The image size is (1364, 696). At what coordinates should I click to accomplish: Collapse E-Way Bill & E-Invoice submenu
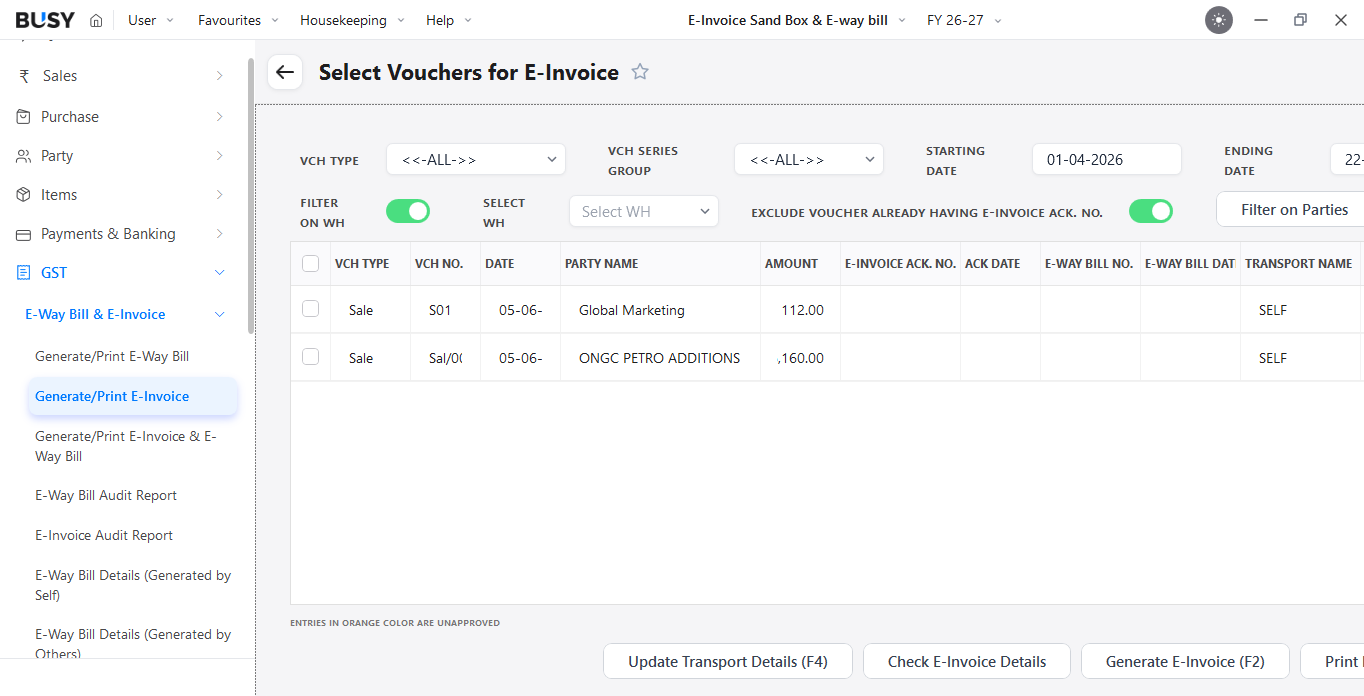(x=219, y=315)
